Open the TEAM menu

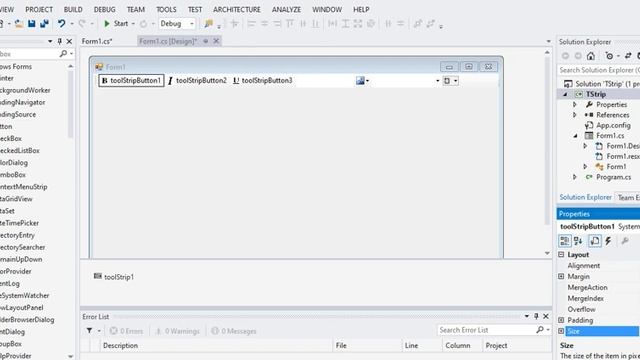pos(136,9)
